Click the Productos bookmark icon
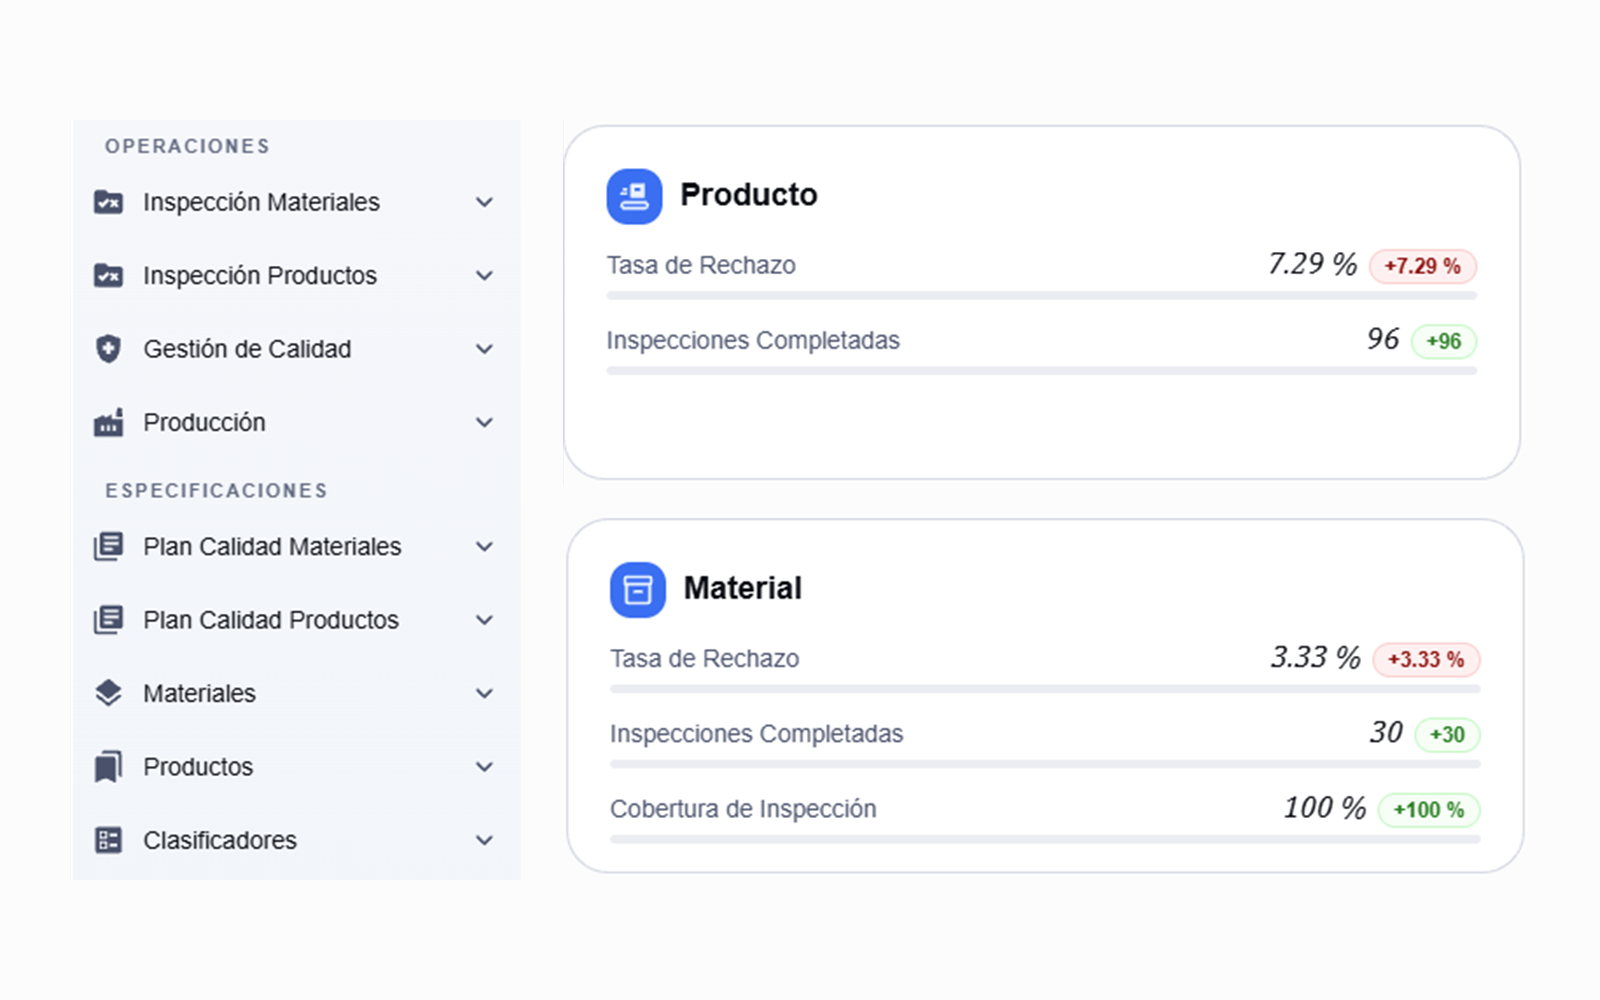The width and height of the screenshot is (1600, 1000). (x=108, y=767)
